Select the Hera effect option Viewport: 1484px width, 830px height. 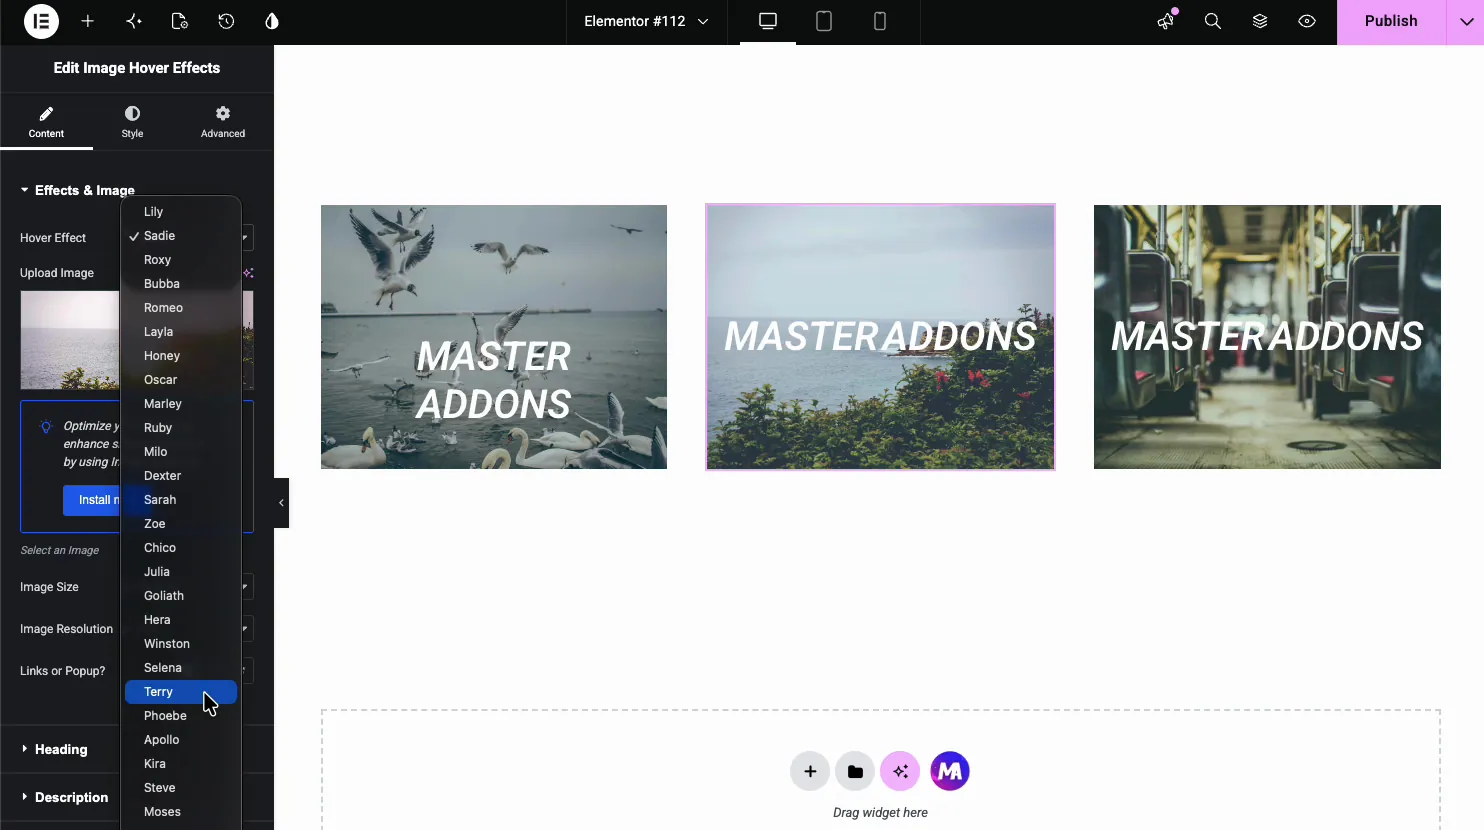[x=181, y=620]
